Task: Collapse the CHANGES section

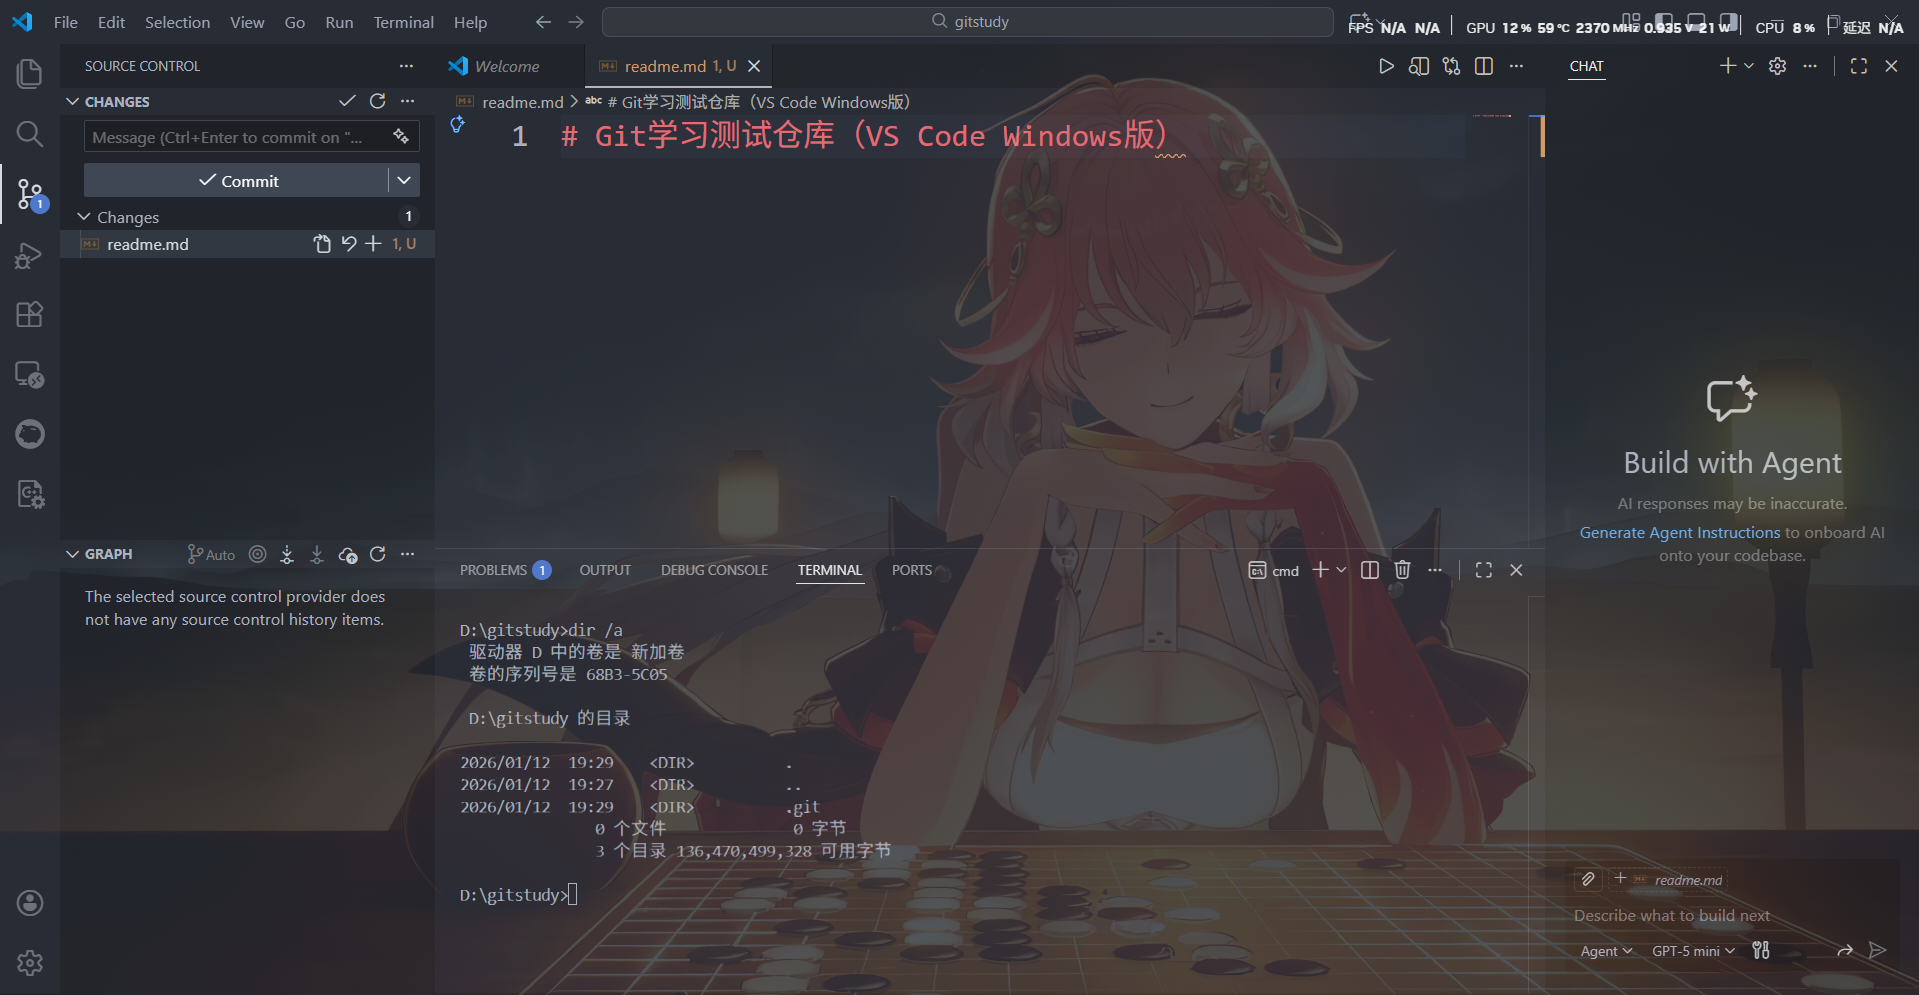Action: coord(72,102)
